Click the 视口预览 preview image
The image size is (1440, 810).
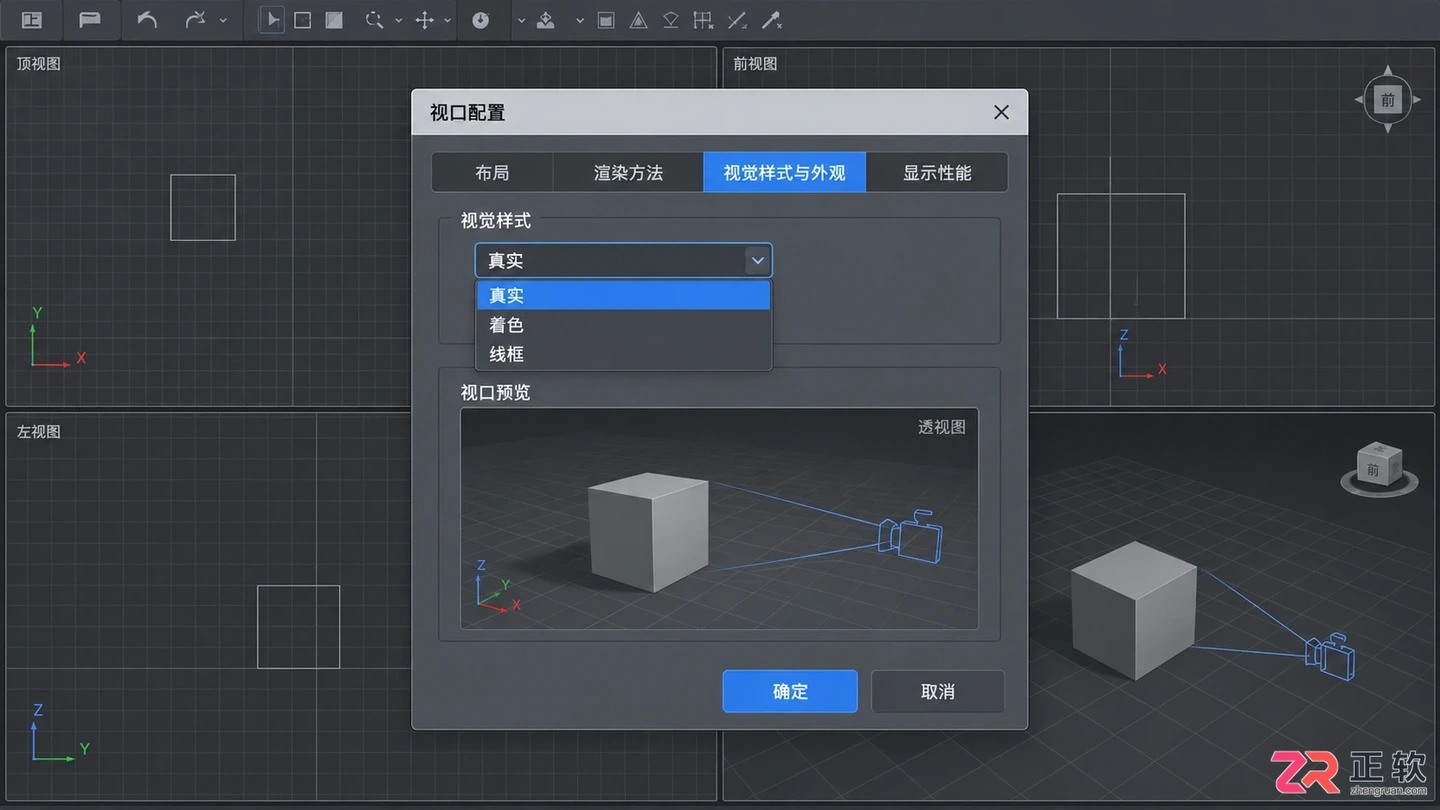click(x=719, y=519)
